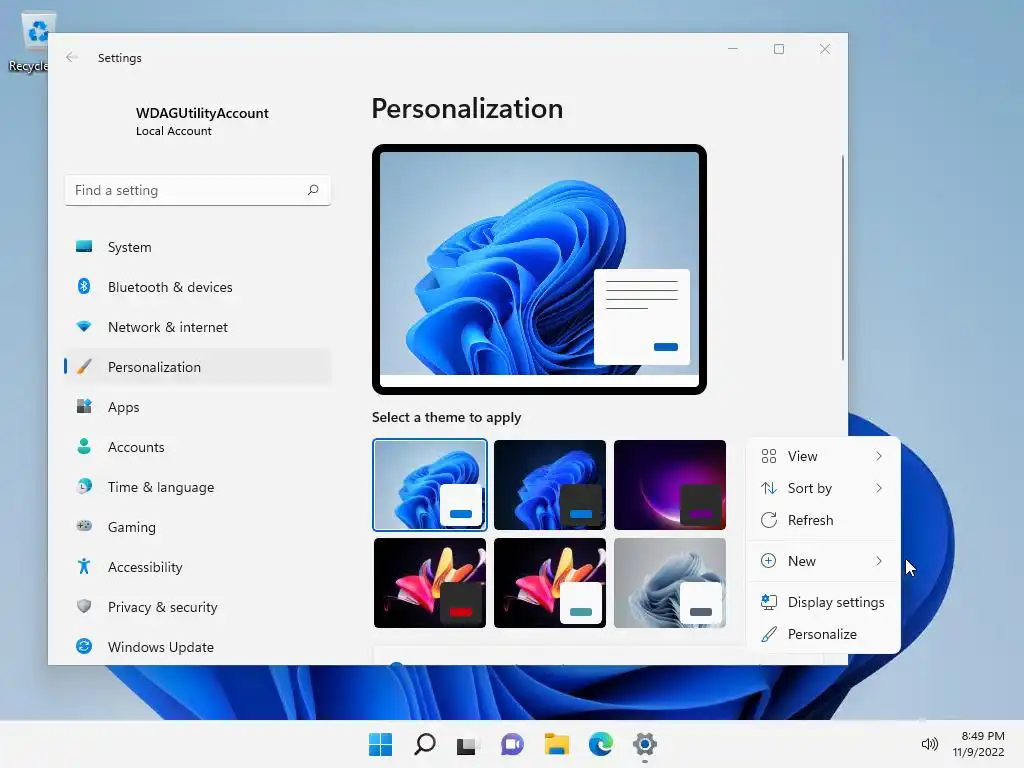Open the Windows Start button
This screenshot has height=768, width=1024.
pyautogui.click(x=380, y=744)
